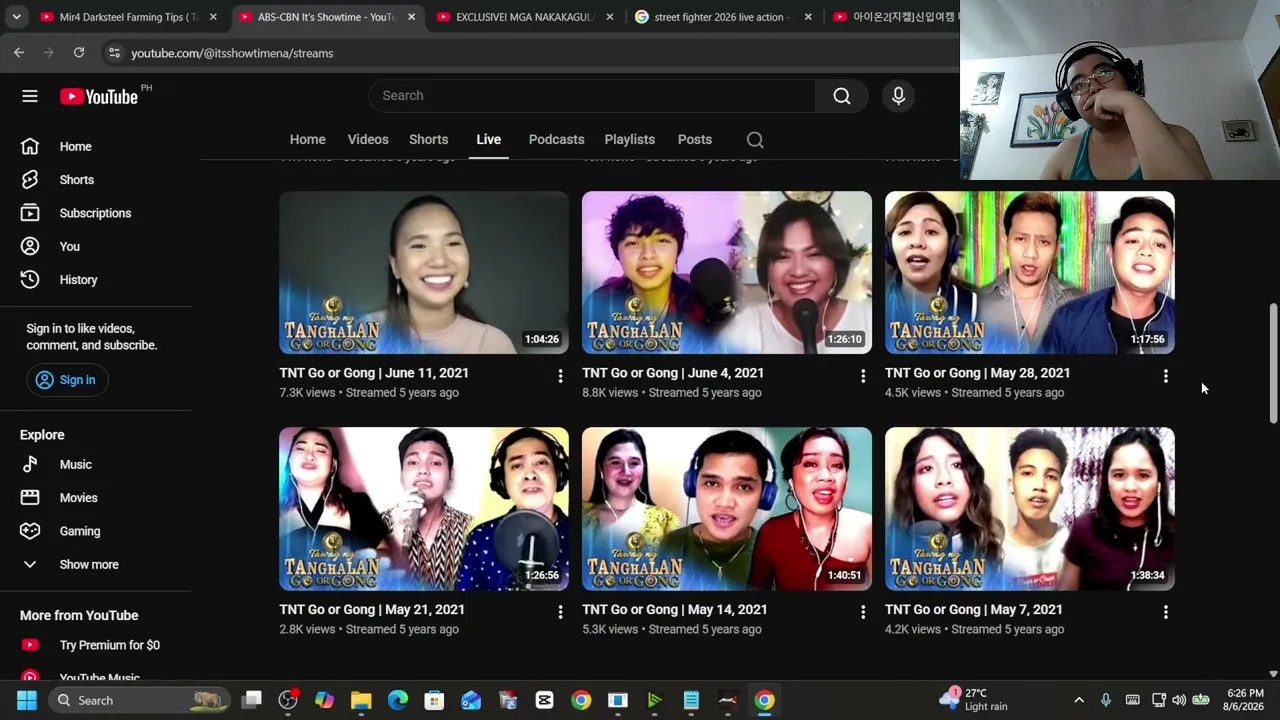Start voice search with the microphone icon
This screenshot has width=1280, height=720.
[898, 96]
